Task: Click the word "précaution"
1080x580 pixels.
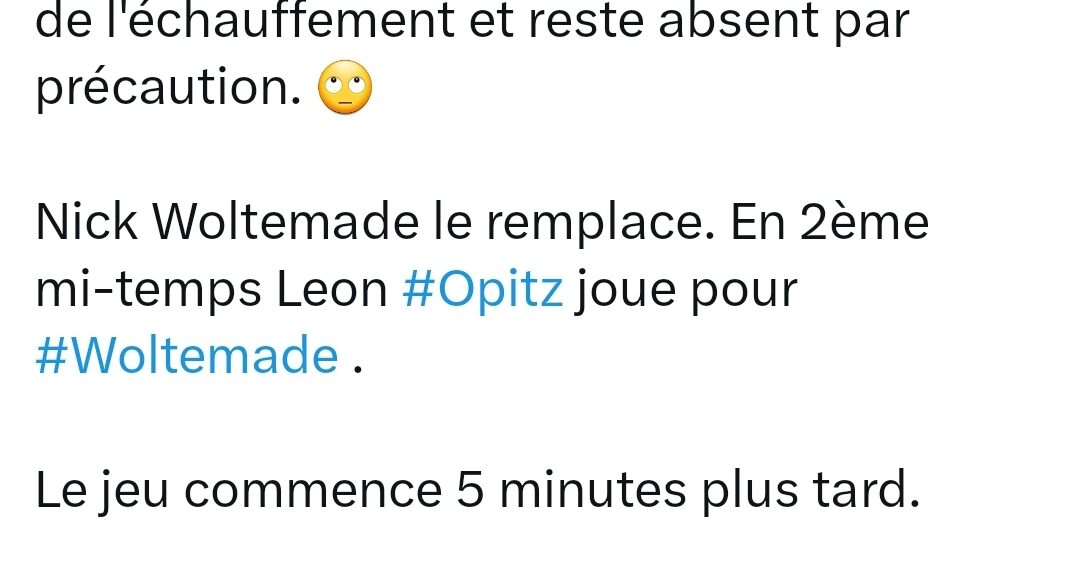Action: click(169, 88)
